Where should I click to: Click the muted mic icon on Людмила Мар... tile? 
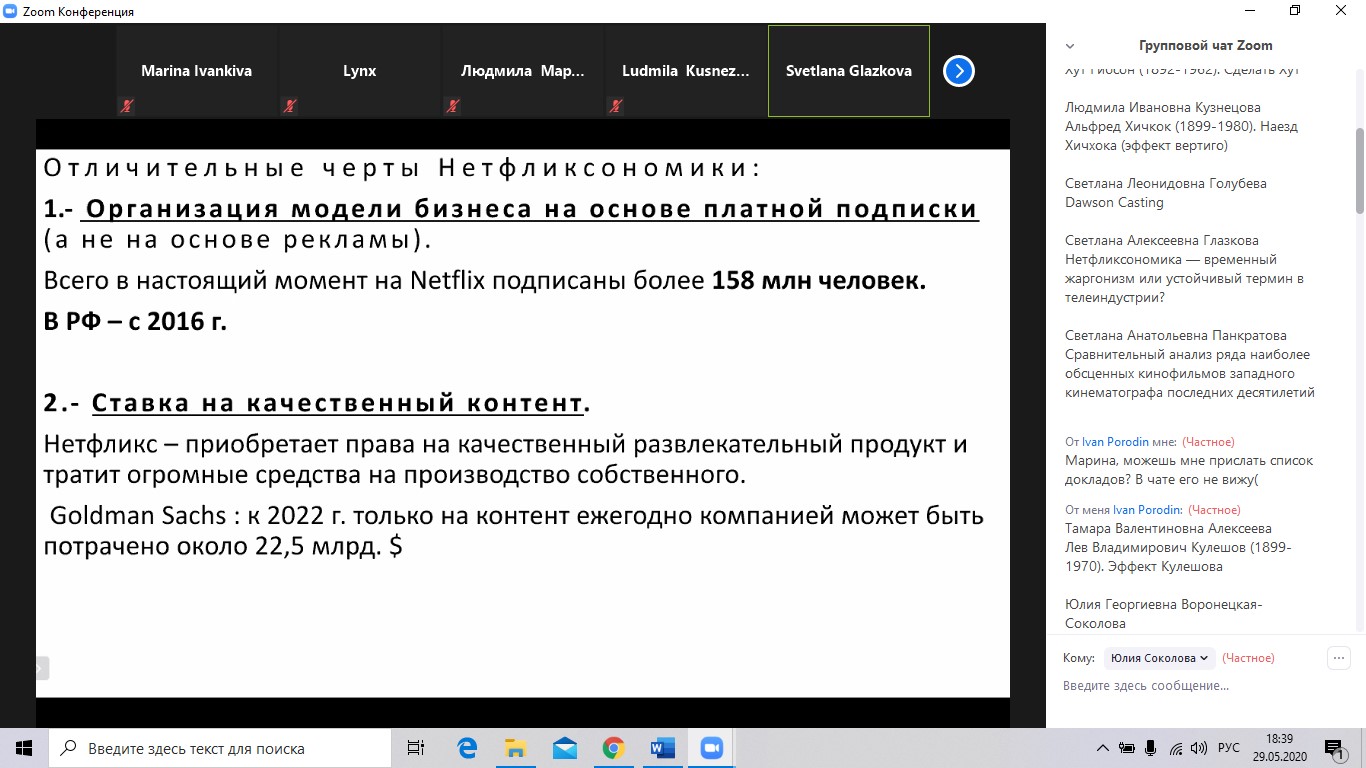pyautogui.click(x=452, y=106)
